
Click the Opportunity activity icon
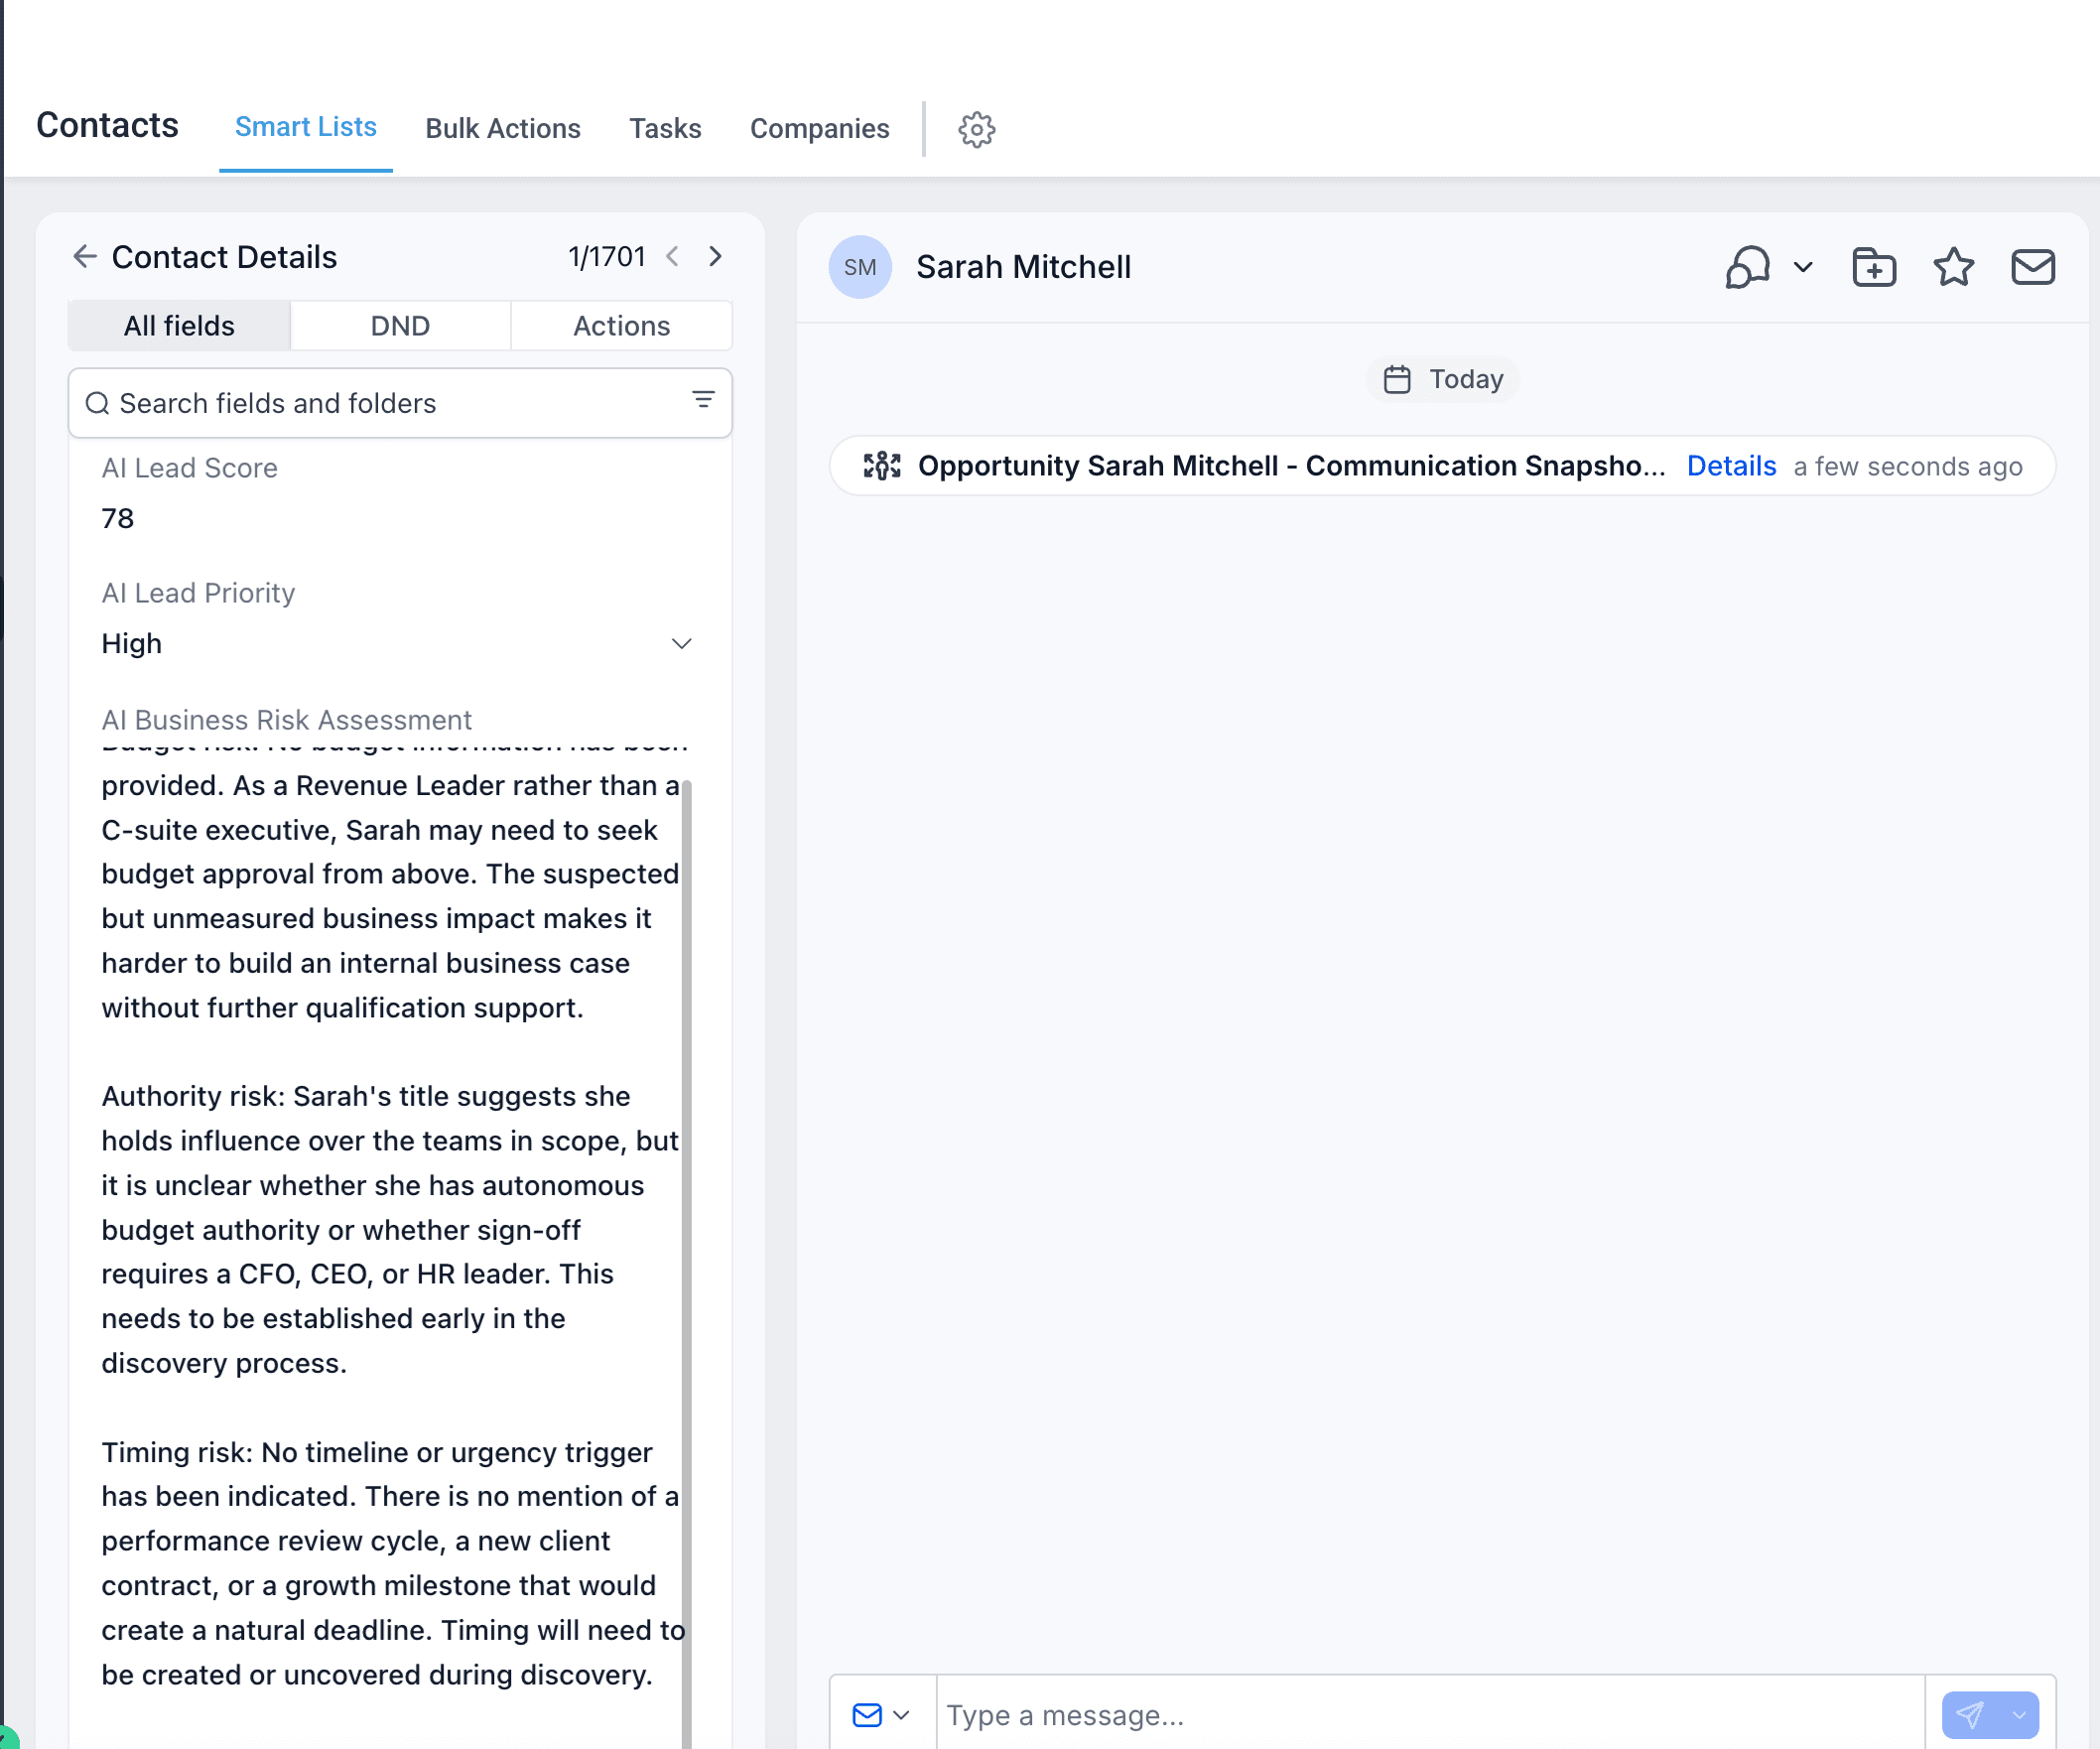882,466
